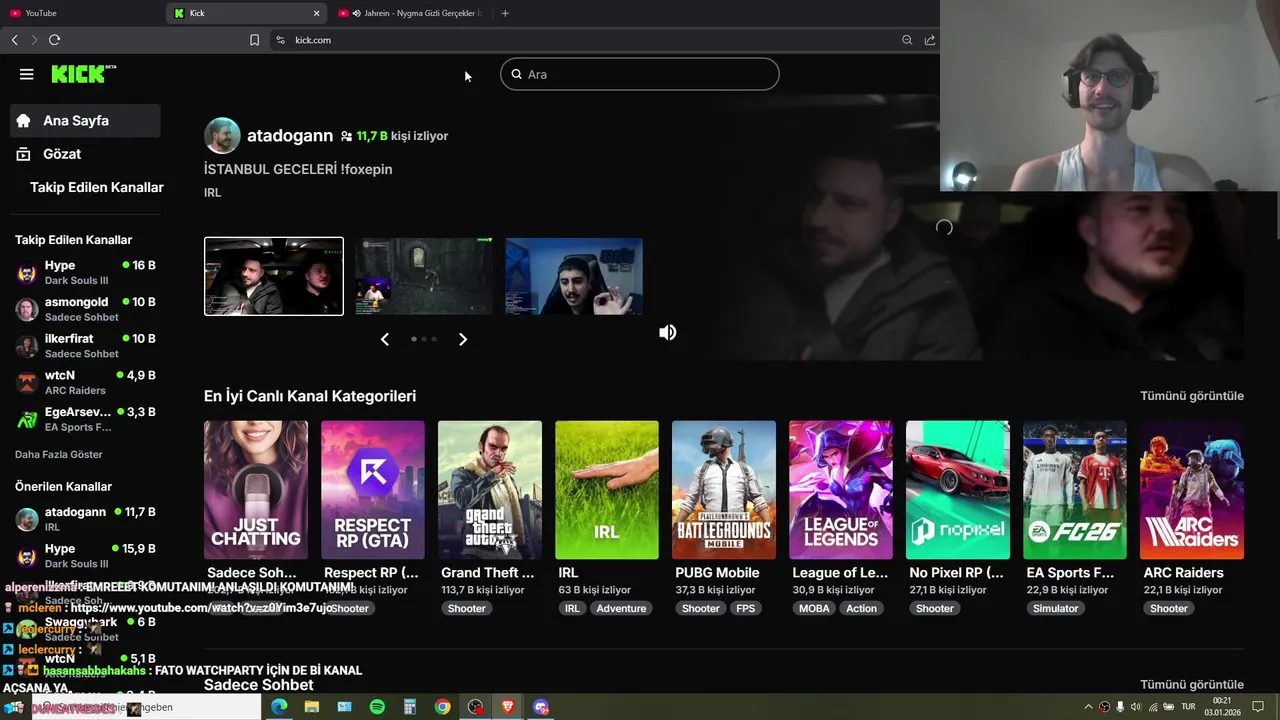
Task: Open the Takip Edilen Kanallar sidebar item
Action: coord(96,188)
